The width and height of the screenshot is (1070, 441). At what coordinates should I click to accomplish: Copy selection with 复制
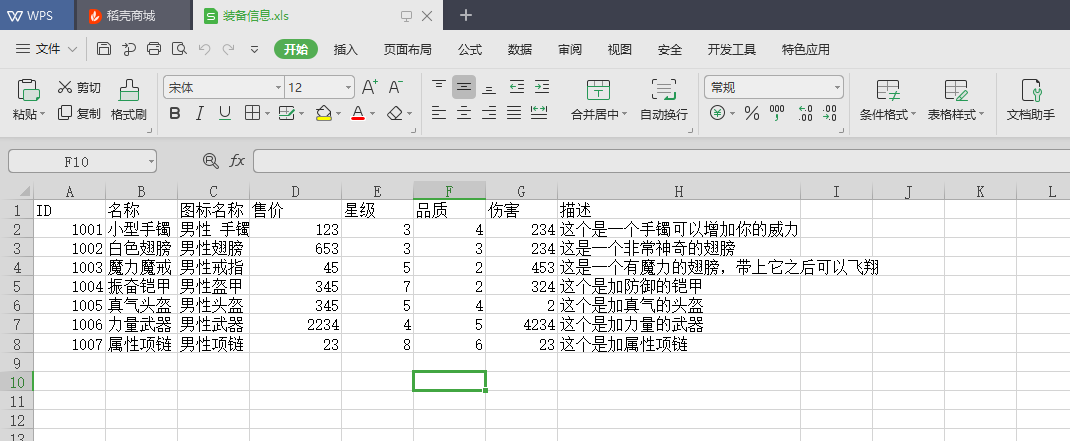79,113
